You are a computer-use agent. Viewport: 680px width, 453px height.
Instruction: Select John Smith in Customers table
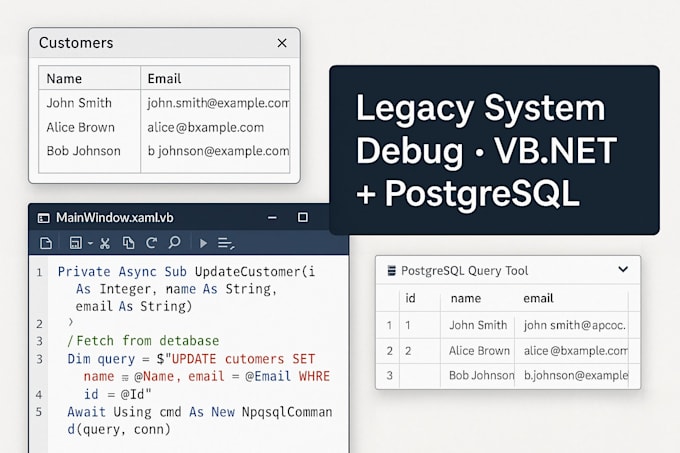tap(79, 103)
